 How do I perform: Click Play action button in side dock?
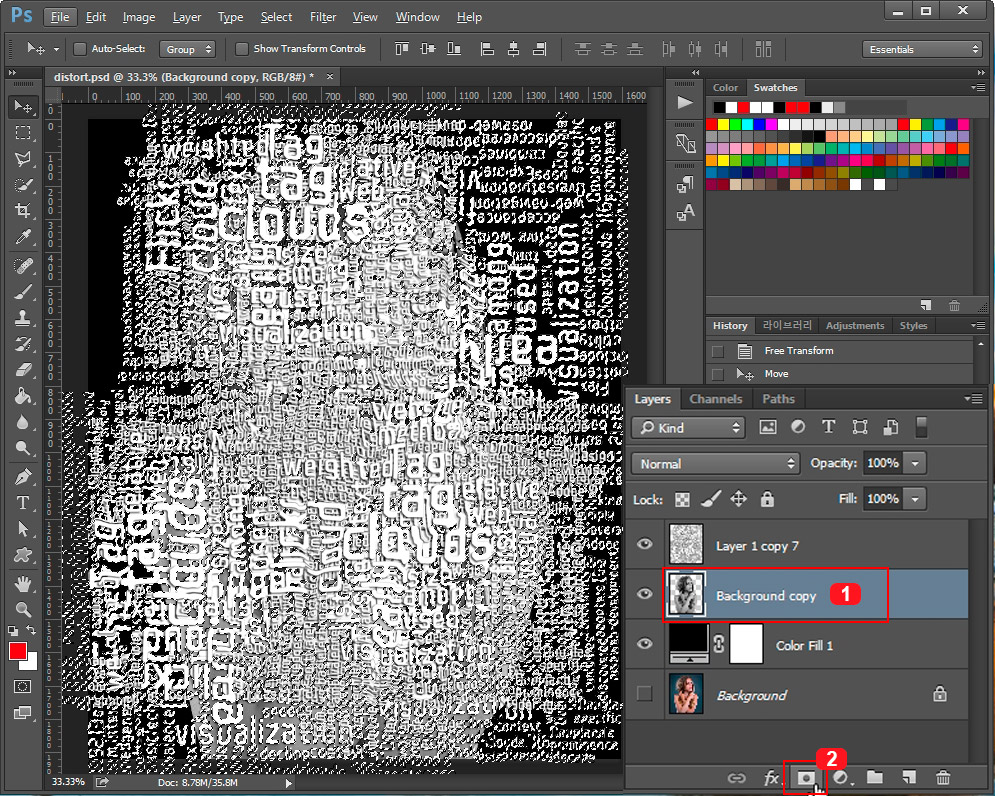click(685, 103)
